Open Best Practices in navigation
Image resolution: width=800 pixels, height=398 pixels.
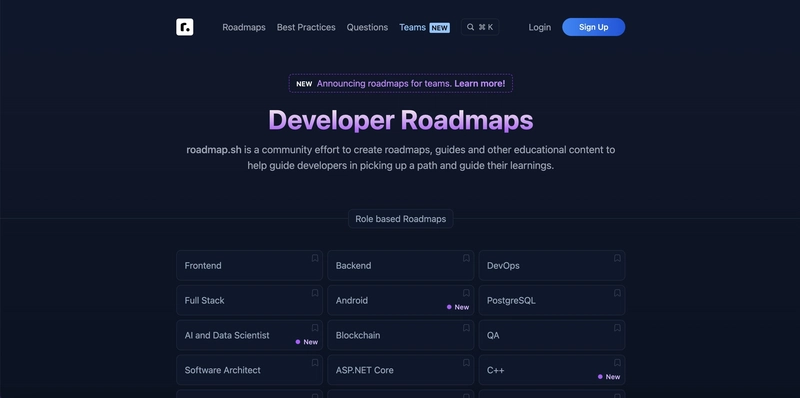(306, 27)
